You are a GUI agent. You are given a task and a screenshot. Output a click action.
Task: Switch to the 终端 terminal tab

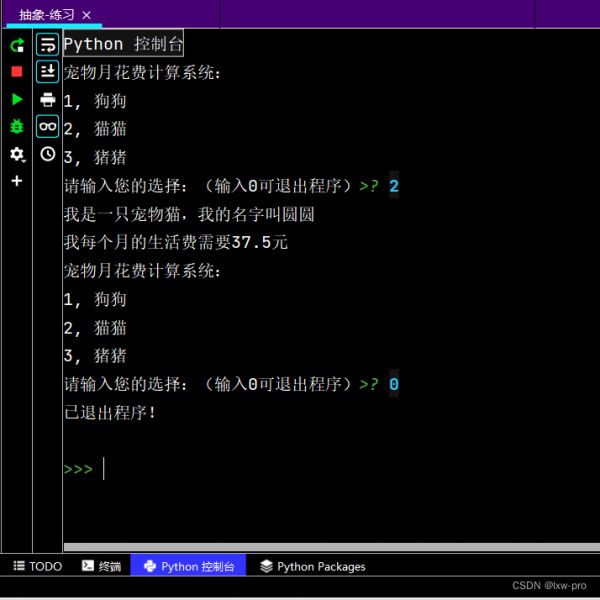click(x=102, y=566)
